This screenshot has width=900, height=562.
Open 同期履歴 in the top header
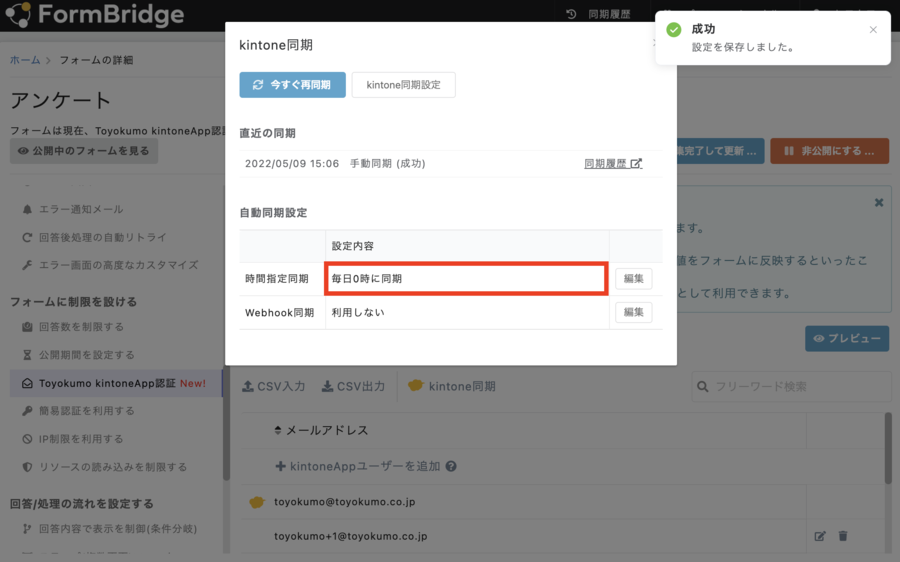609,14
